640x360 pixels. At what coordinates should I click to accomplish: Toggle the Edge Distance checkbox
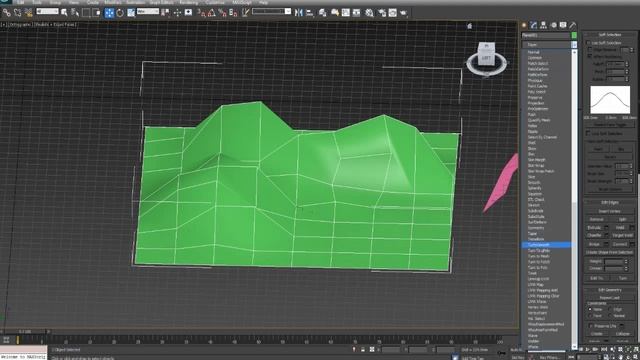tap(589, 50)
